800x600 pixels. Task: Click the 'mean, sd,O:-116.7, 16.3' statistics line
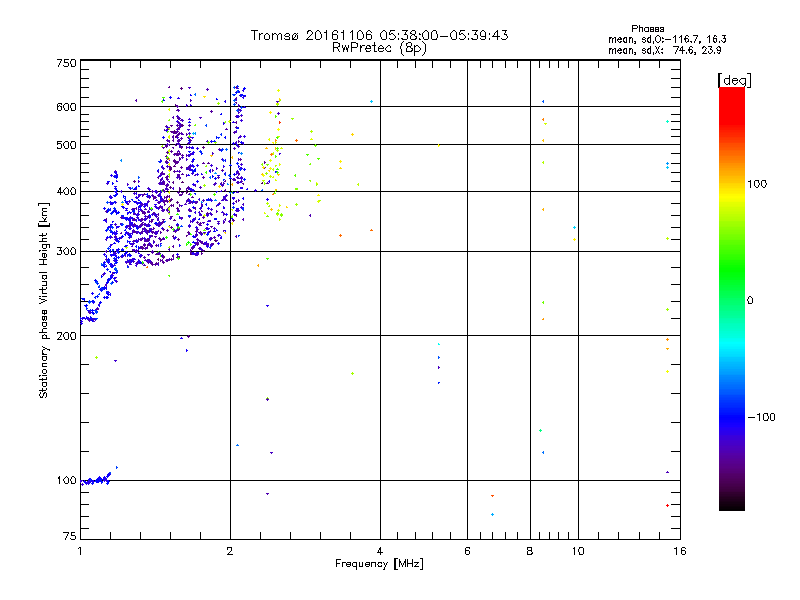(667, 39)
